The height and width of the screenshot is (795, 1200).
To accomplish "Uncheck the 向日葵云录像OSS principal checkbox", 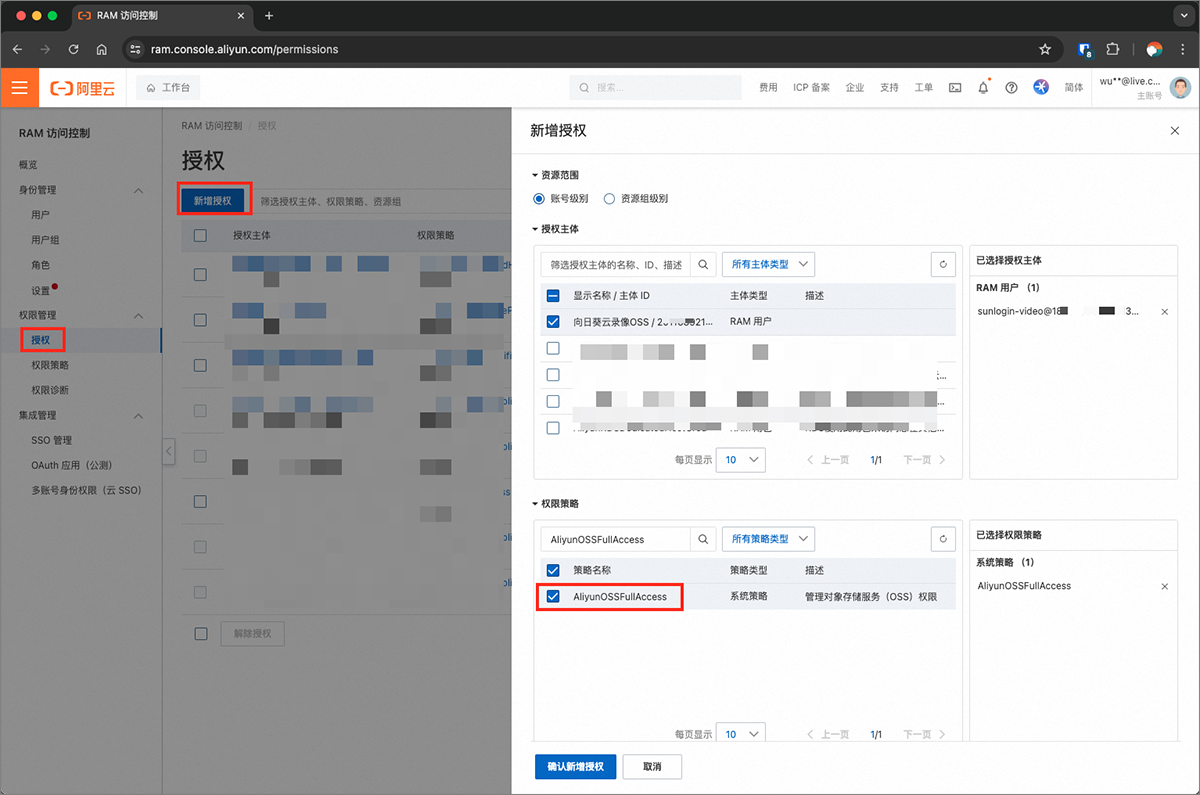I will (x=553, y=322).
